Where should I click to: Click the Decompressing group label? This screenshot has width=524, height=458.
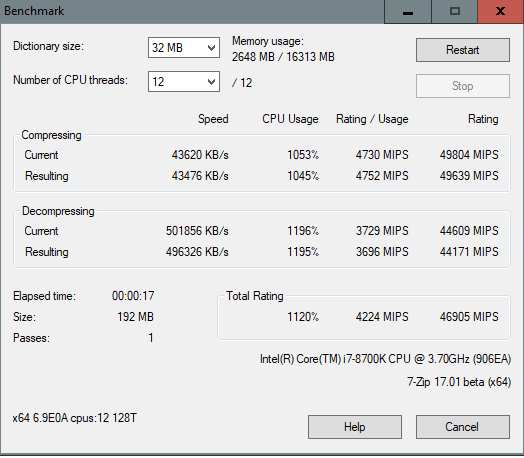[x=58, y=211]
